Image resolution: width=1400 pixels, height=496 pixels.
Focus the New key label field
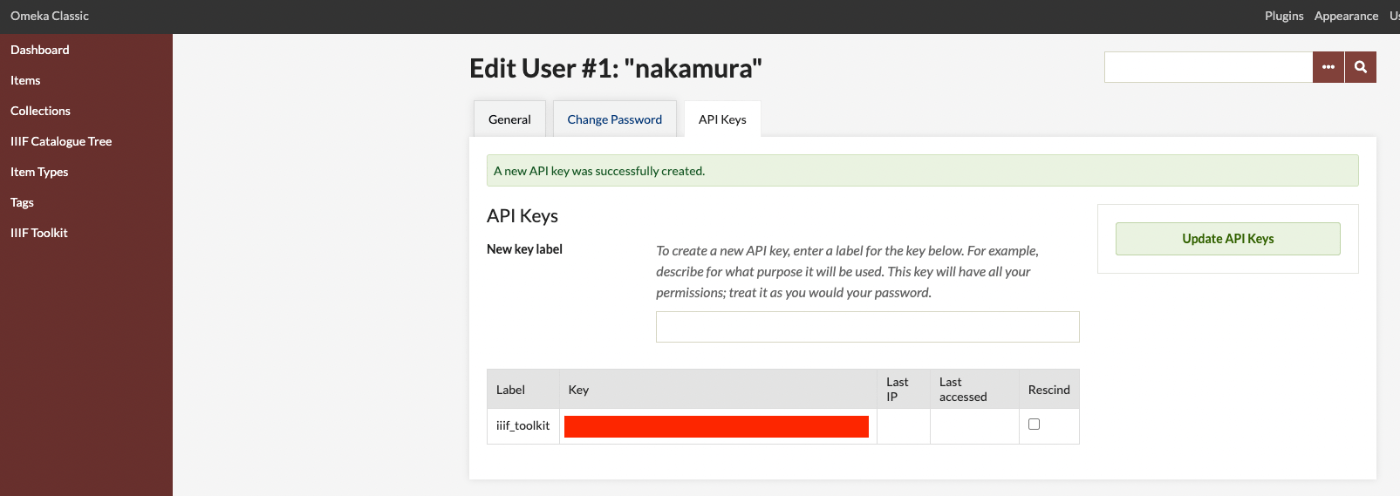(867, 327)
